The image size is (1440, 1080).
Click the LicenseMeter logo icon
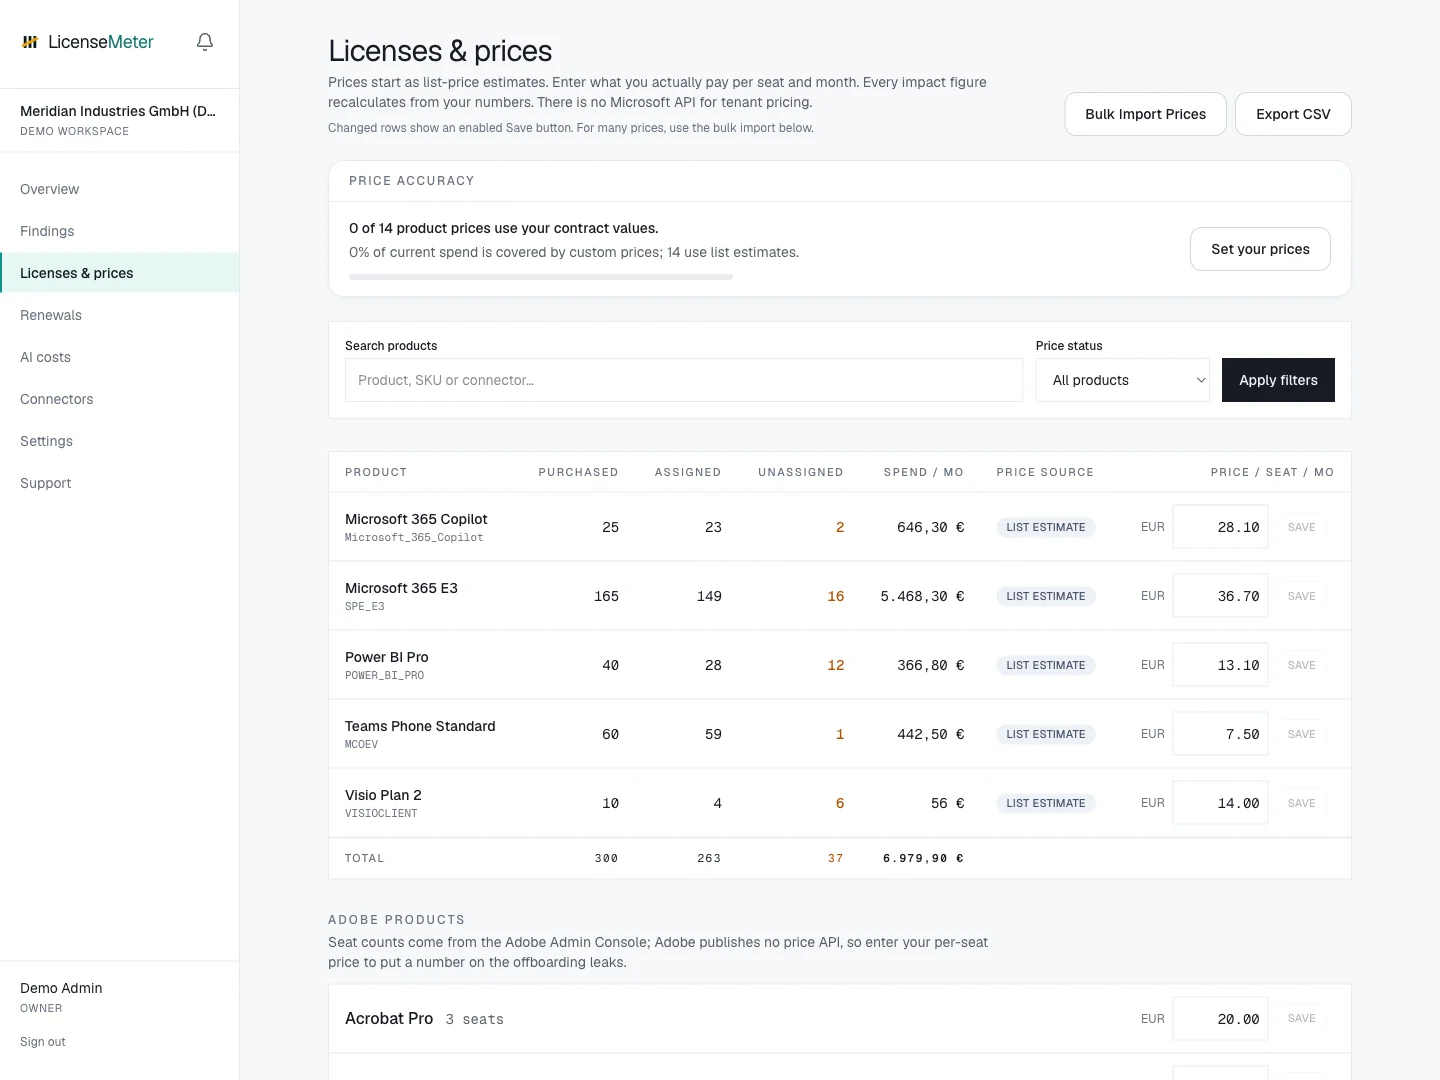coord(30,42)
